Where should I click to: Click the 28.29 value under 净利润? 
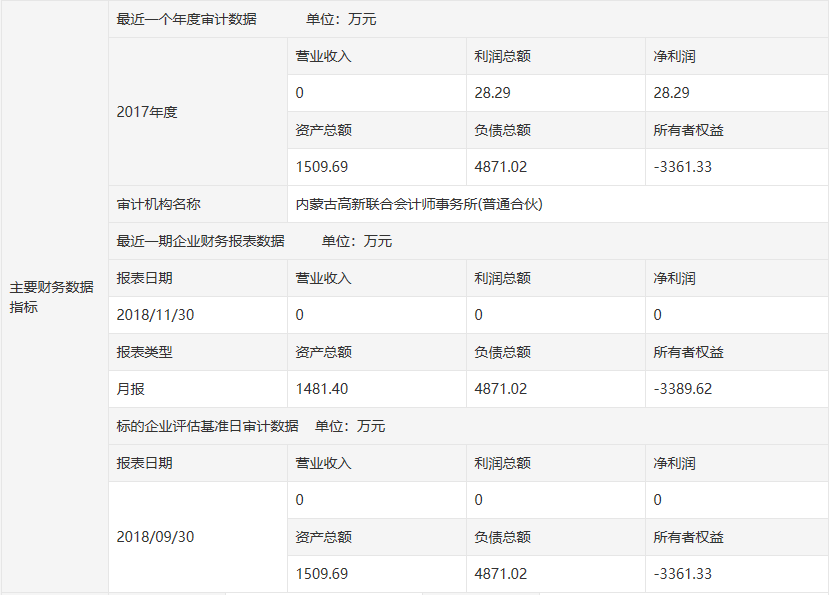(671, 93)
